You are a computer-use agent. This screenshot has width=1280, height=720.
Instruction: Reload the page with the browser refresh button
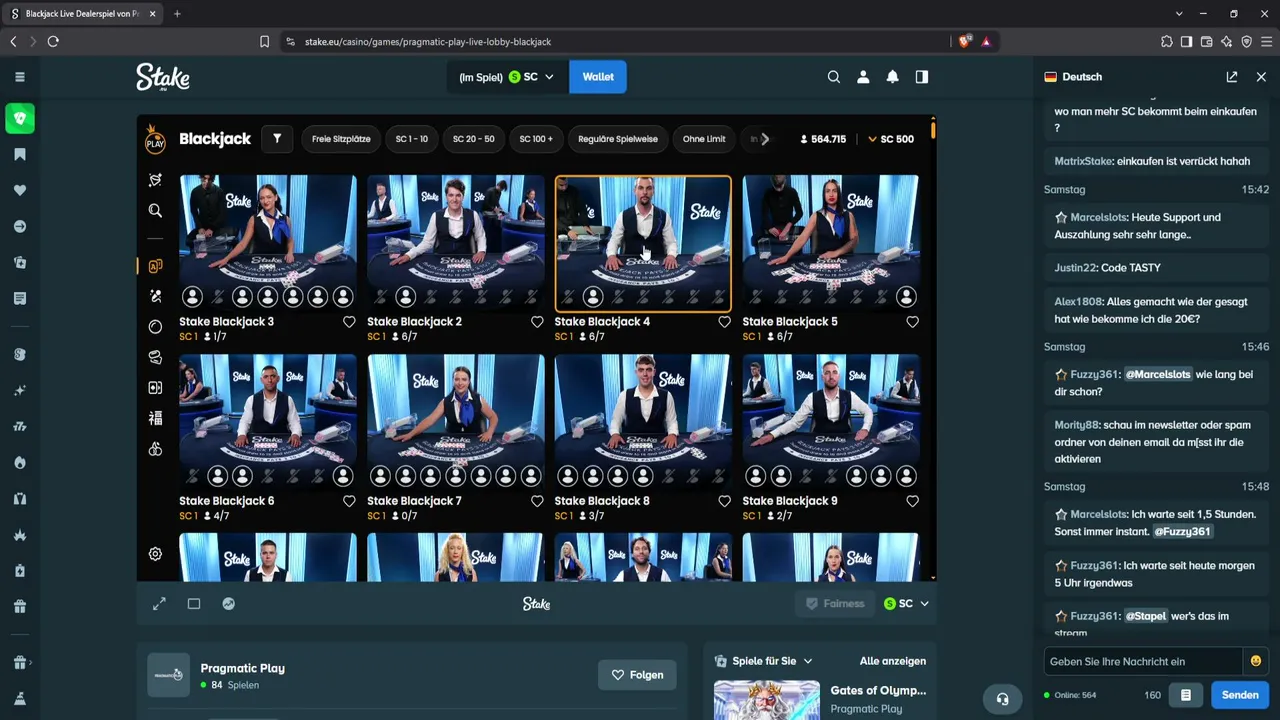tap(53, 42)
